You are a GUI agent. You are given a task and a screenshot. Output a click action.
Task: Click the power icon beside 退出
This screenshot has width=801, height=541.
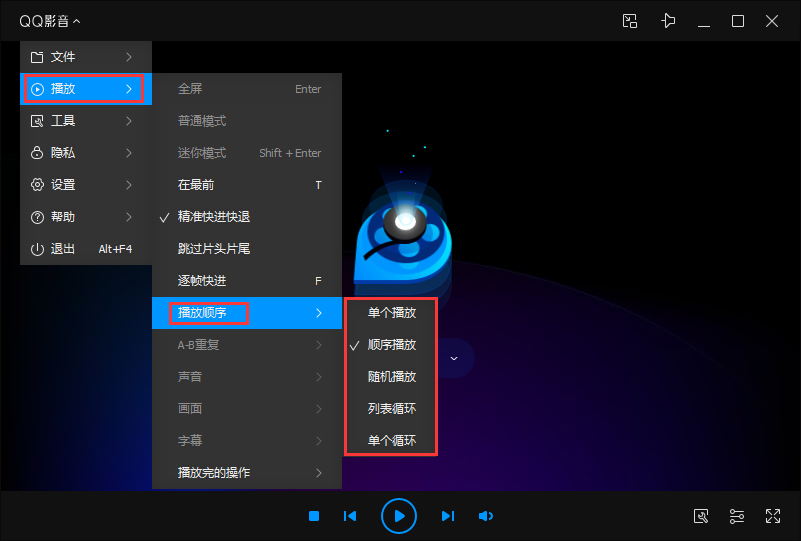pos(37,249)
